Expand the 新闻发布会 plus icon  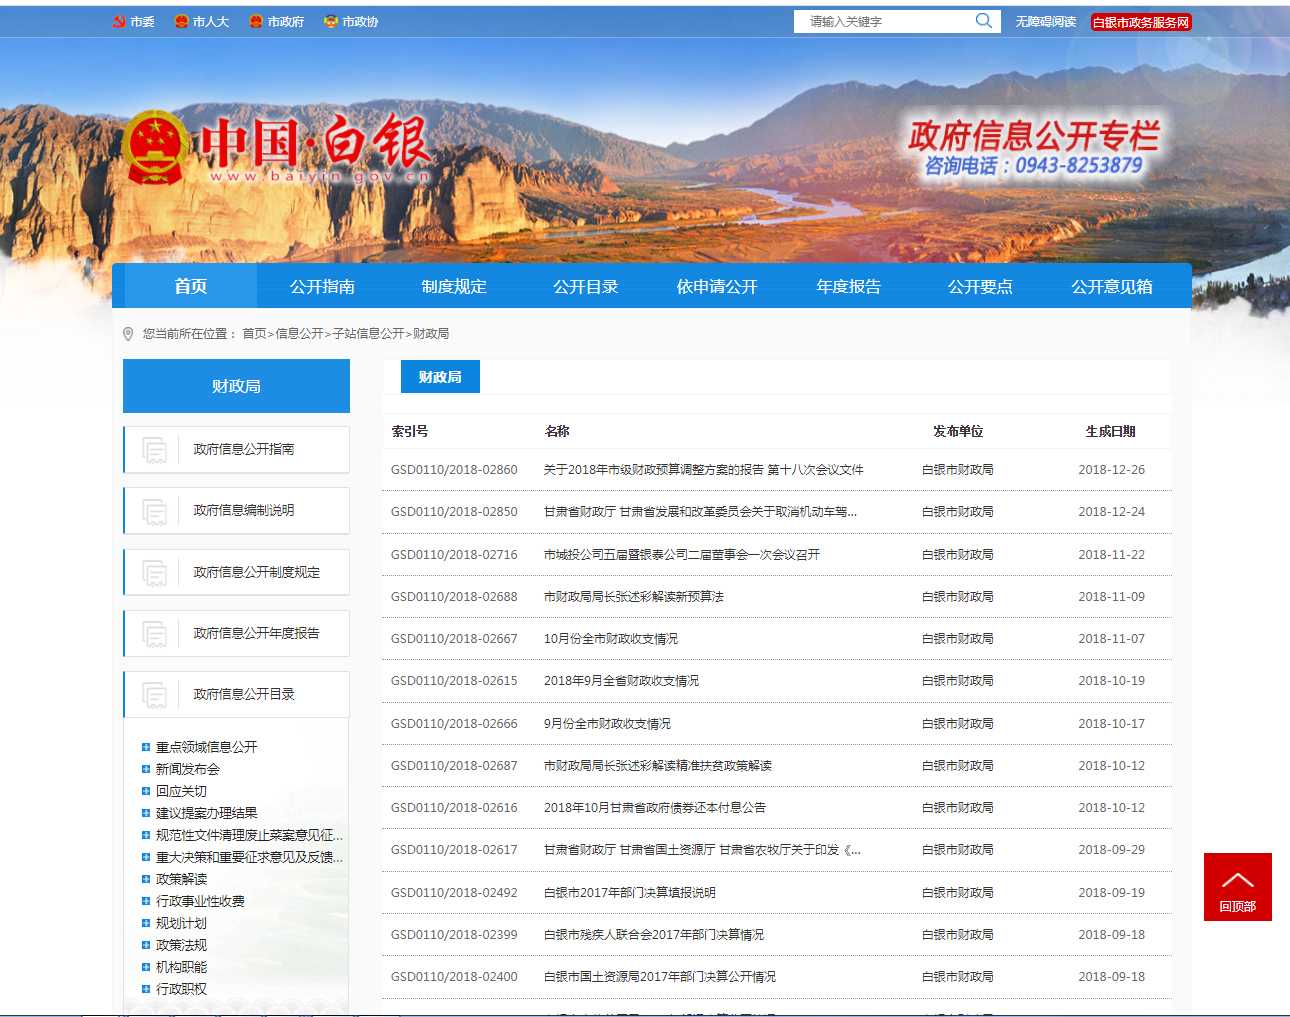tap(146, 769)
